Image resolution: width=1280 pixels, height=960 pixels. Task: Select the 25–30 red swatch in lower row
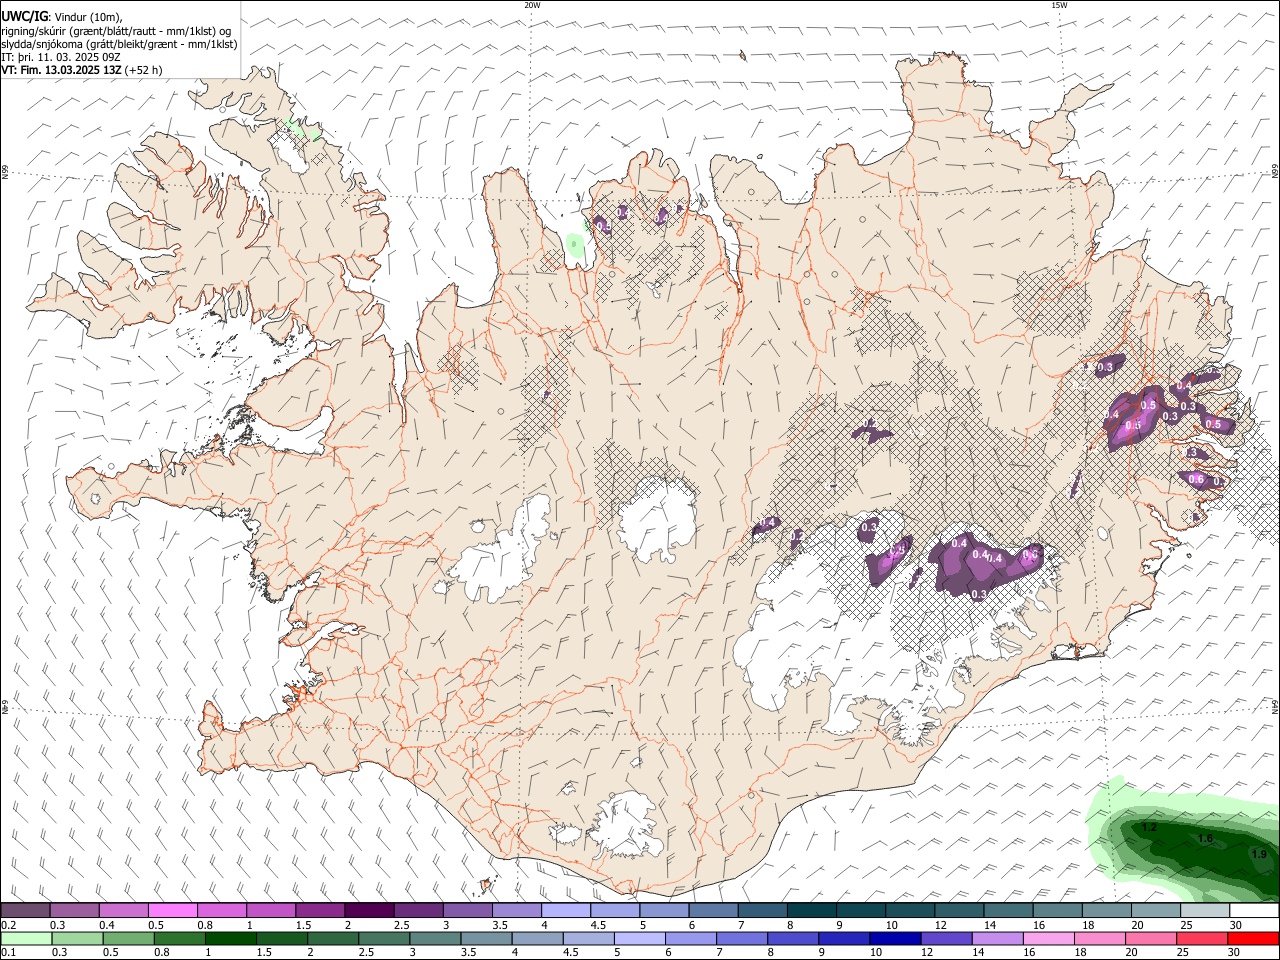[1202, 938]
